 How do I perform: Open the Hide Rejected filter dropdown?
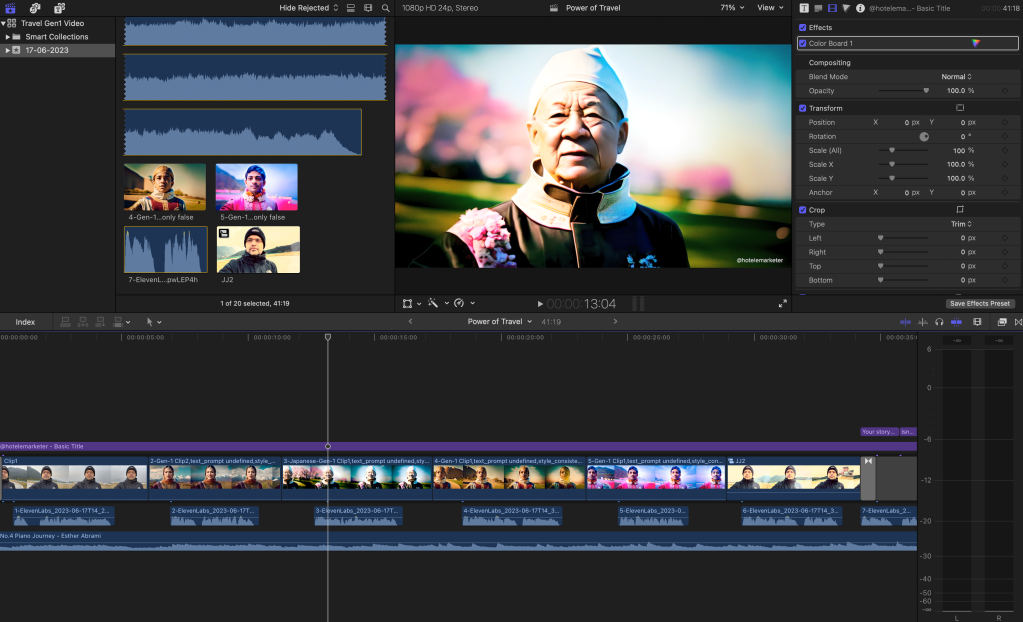309,8
